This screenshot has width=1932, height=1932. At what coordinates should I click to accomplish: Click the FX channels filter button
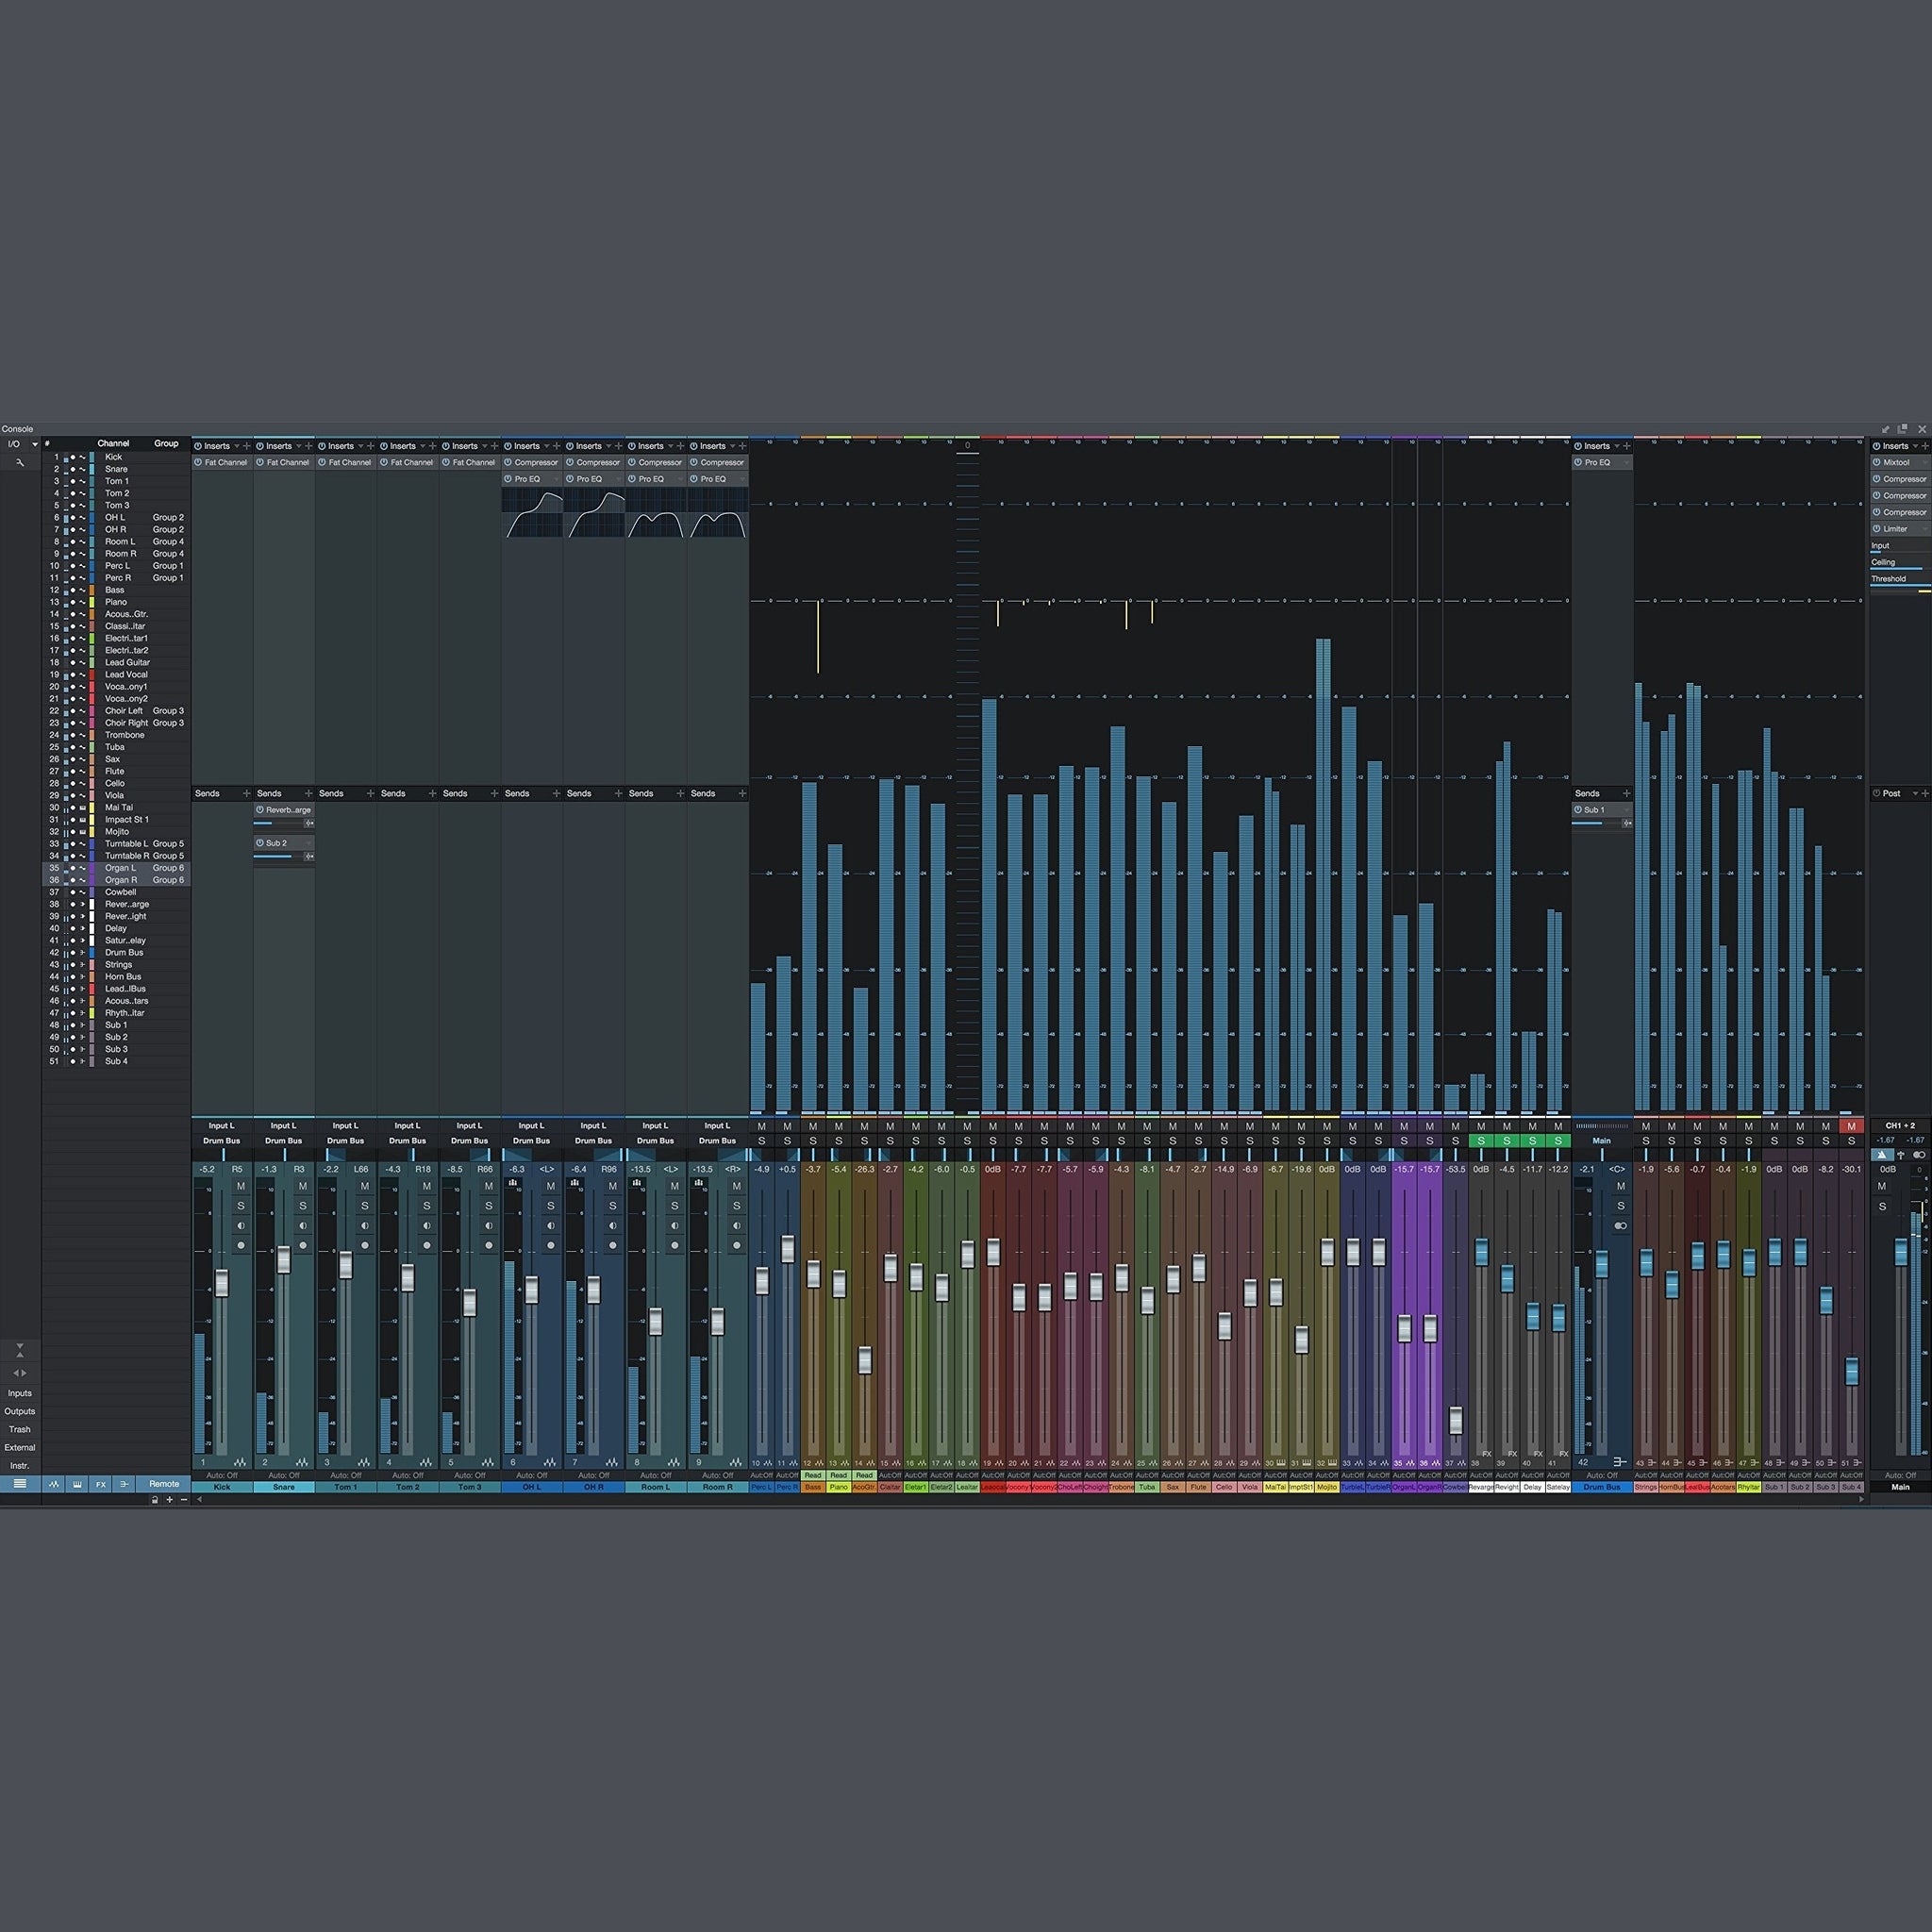pos(101,1484)
